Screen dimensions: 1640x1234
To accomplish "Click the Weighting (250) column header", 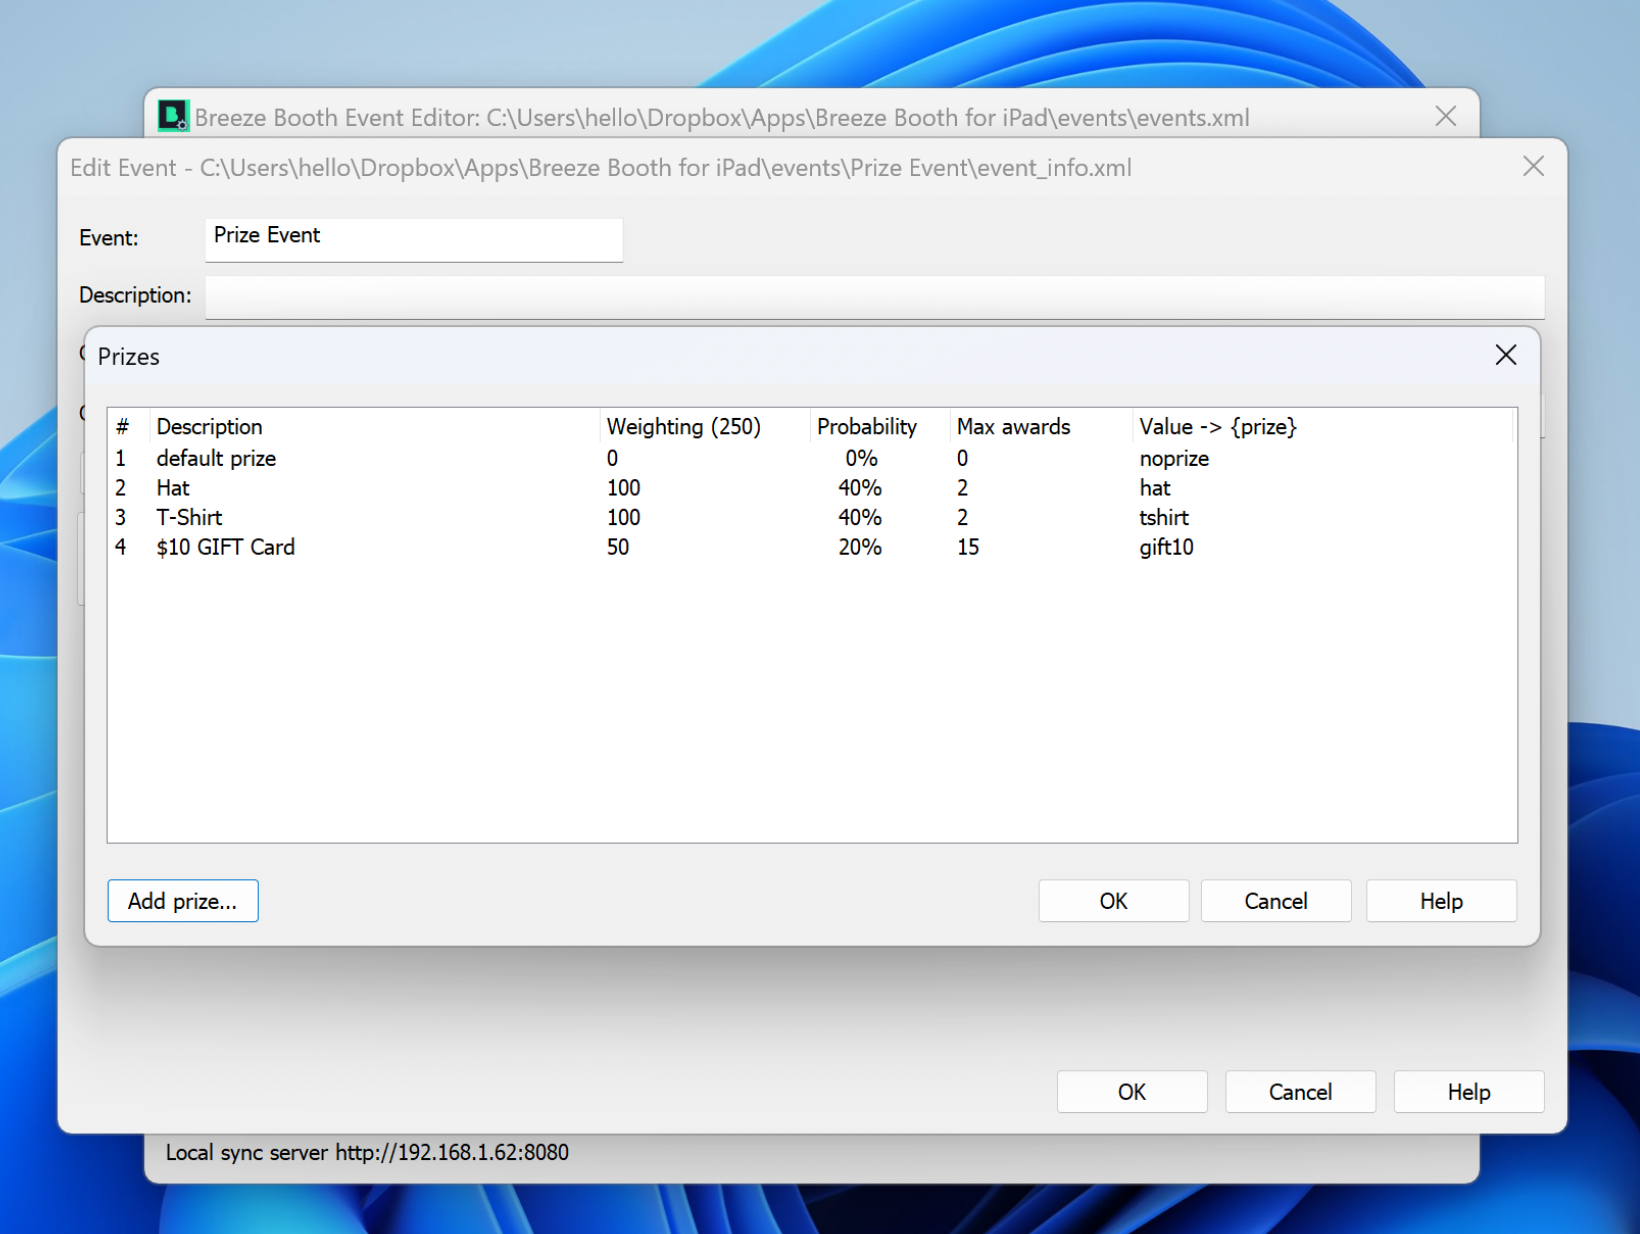I will coord(683,427).
